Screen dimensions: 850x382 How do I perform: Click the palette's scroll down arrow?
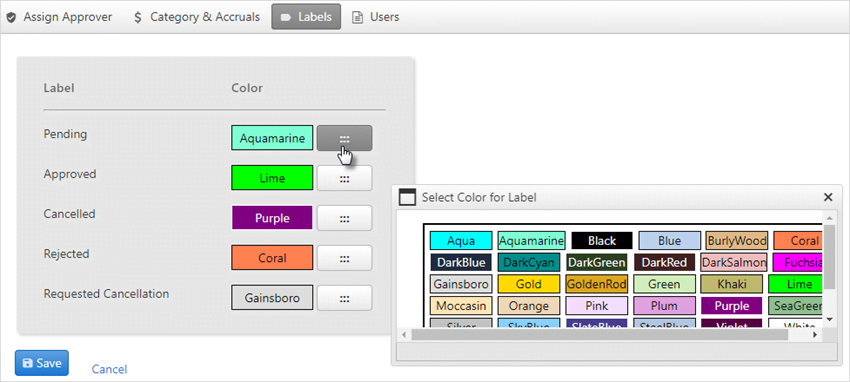point(828,320)
